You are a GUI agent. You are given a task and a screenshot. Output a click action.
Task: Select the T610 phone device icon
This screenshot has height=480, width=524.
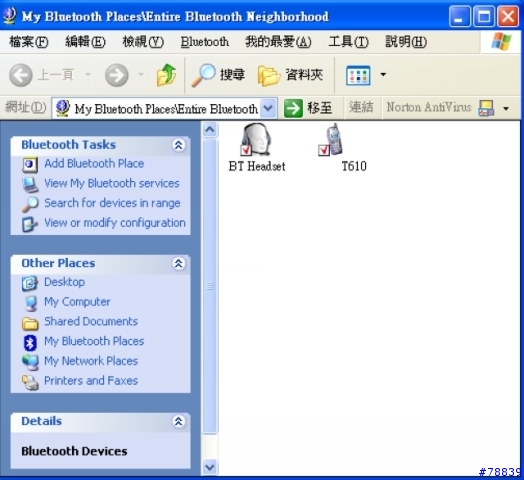[x=331, y=140]
